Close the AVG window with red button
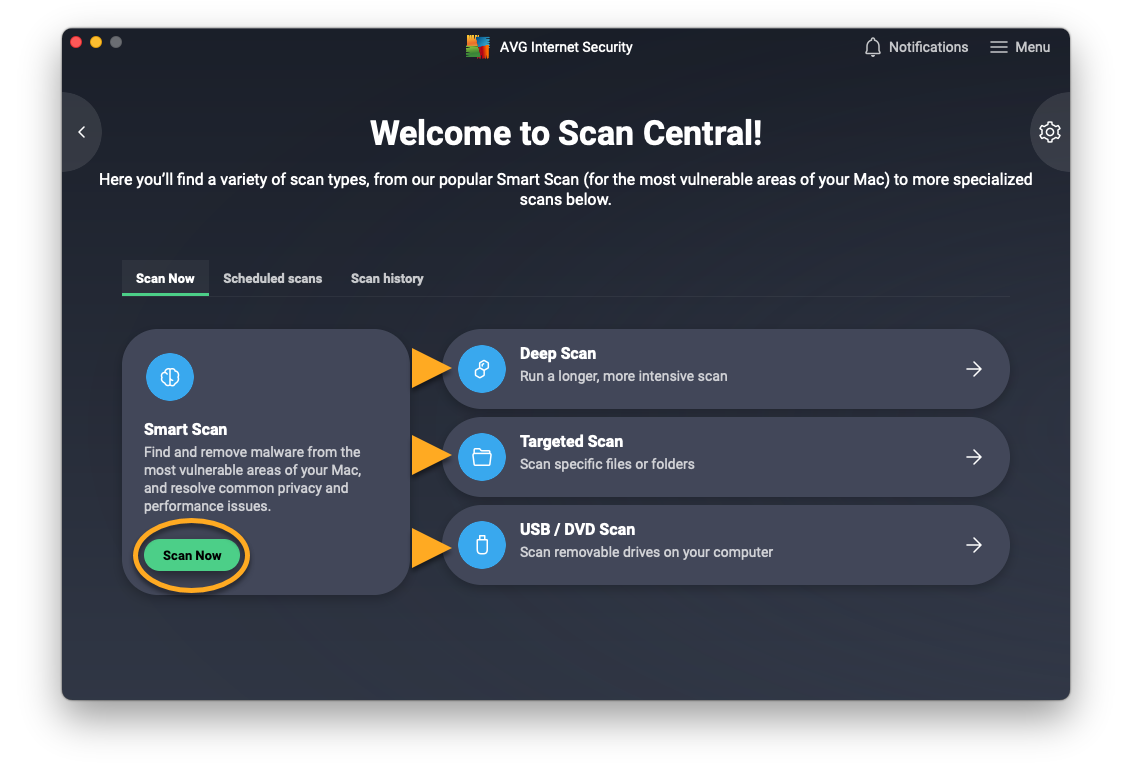 (76, 42)
